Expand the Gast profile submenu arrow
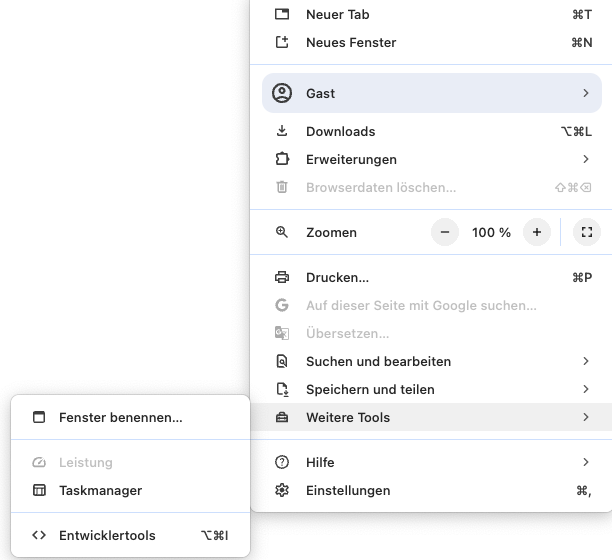This screenshot has height=560, width=612. tap(585, 93)
